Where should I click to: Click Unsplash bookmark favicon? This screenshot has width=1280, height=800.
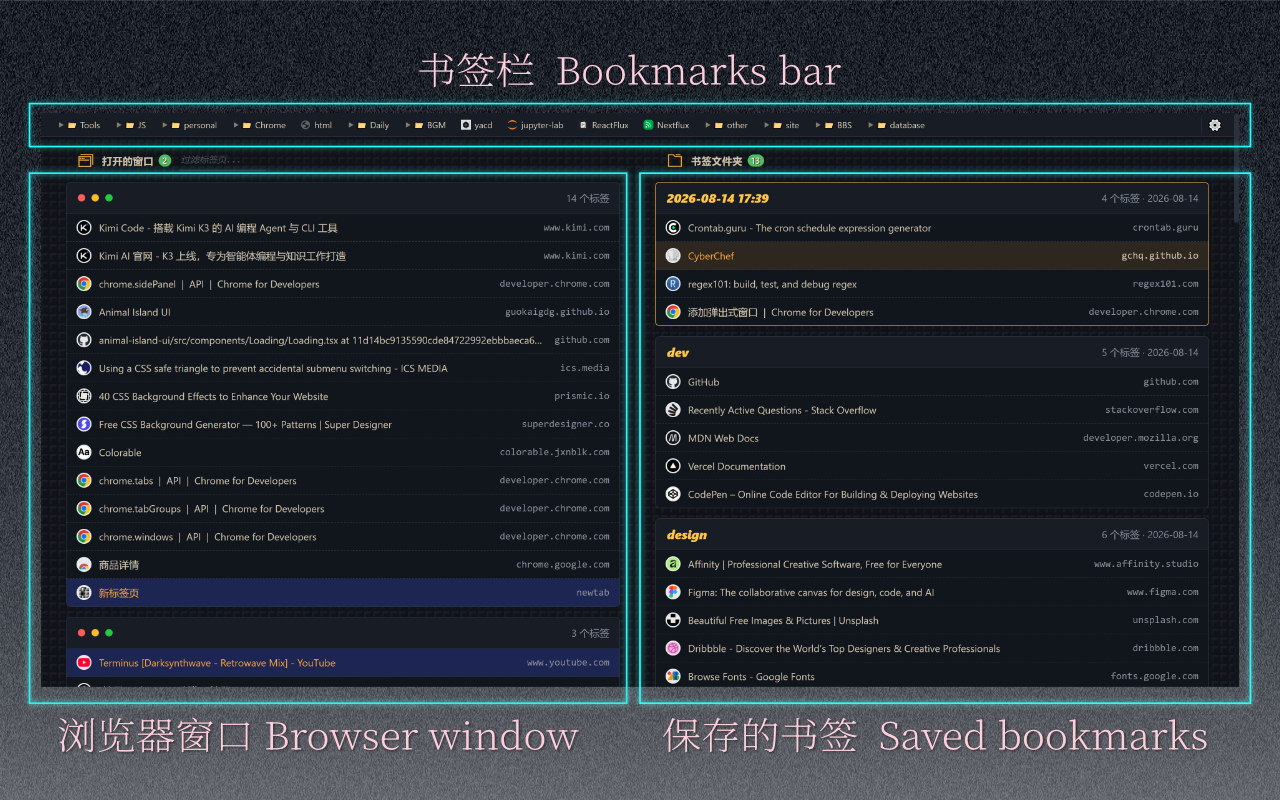tap(673, 620)
